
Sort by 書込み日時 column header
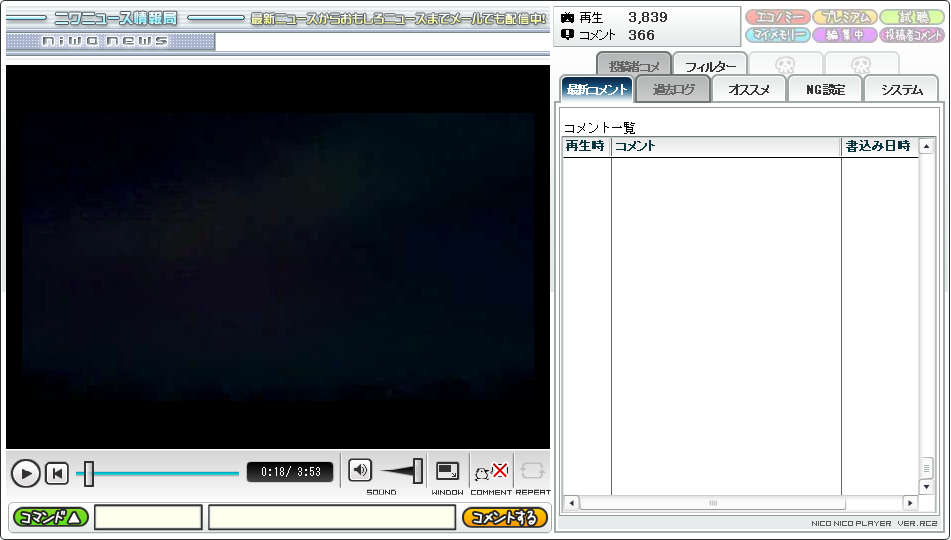click(879, 146)
